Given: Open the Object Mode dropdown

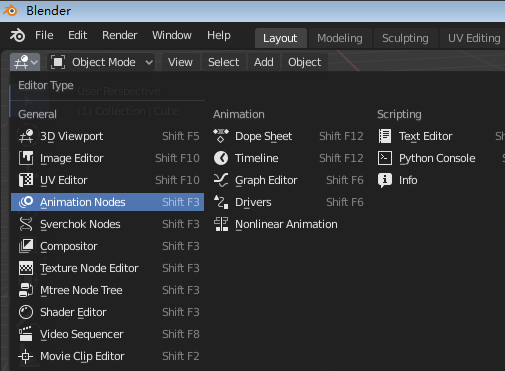Looking at the screenshot, I should point(102,62).
